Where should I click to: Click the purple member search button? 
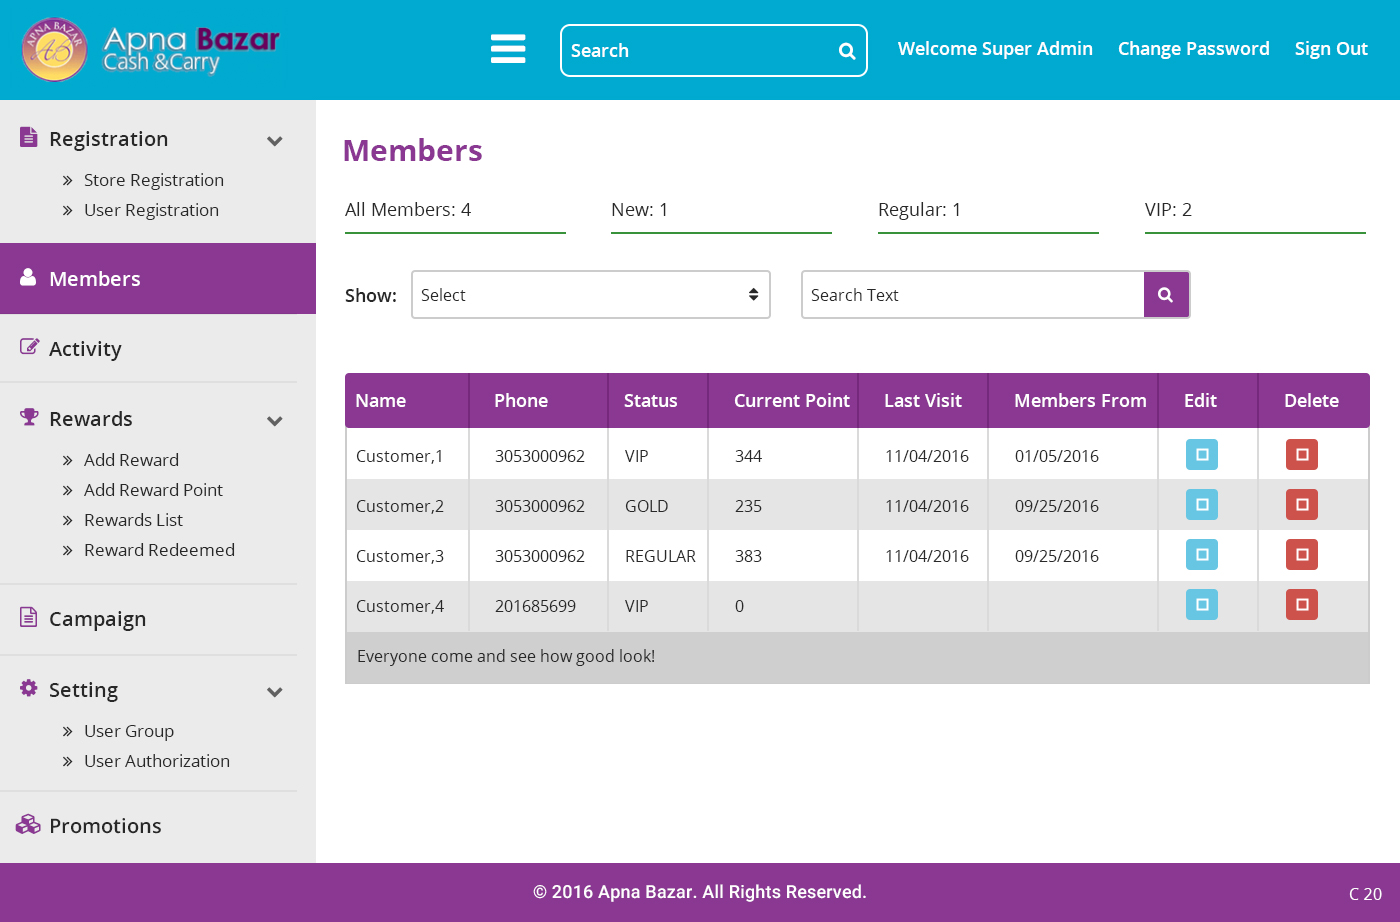tap(1166, 295)
